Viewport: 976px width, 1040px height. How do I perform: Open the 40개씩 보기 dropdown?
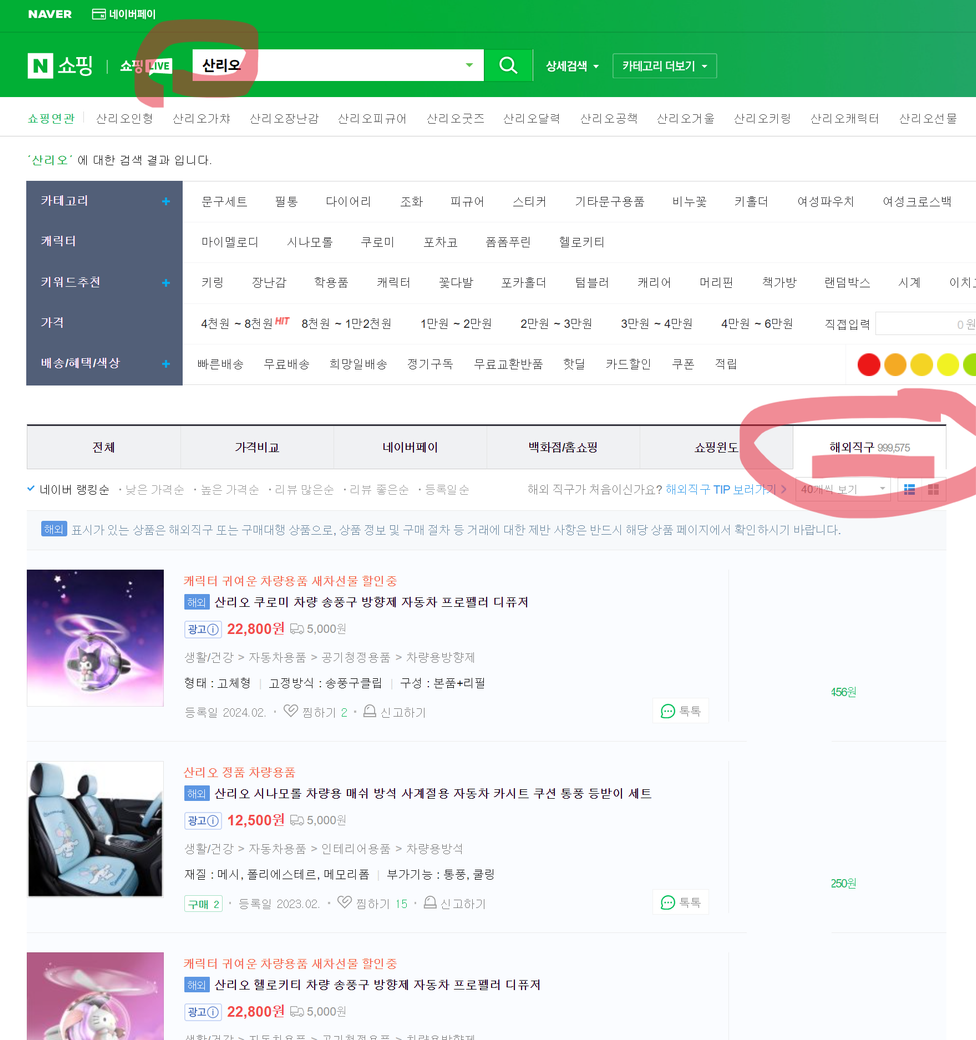click(844, 490)
